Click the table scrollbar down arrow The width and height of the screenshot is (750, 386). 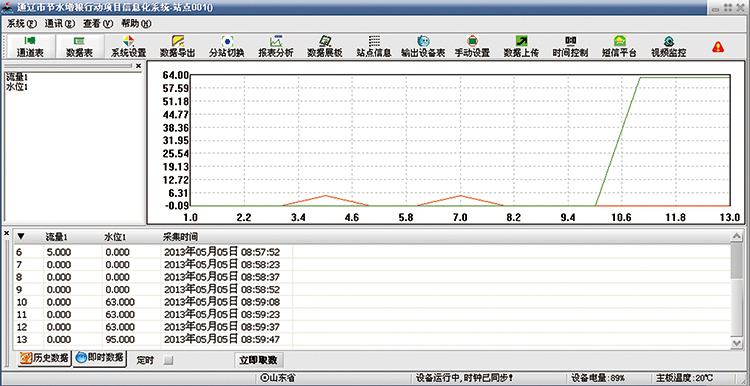click(736, 342)
